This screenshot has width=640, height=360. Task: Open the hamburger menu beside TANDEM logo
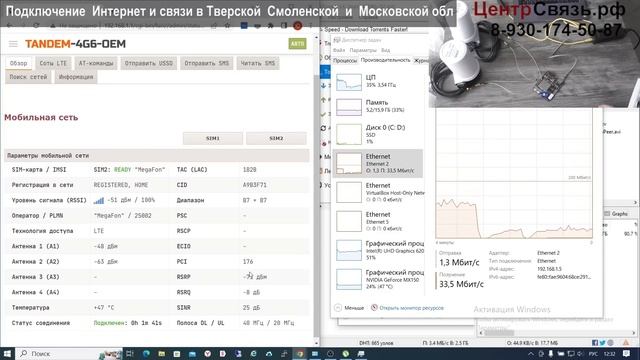click(x=13, y=44)
